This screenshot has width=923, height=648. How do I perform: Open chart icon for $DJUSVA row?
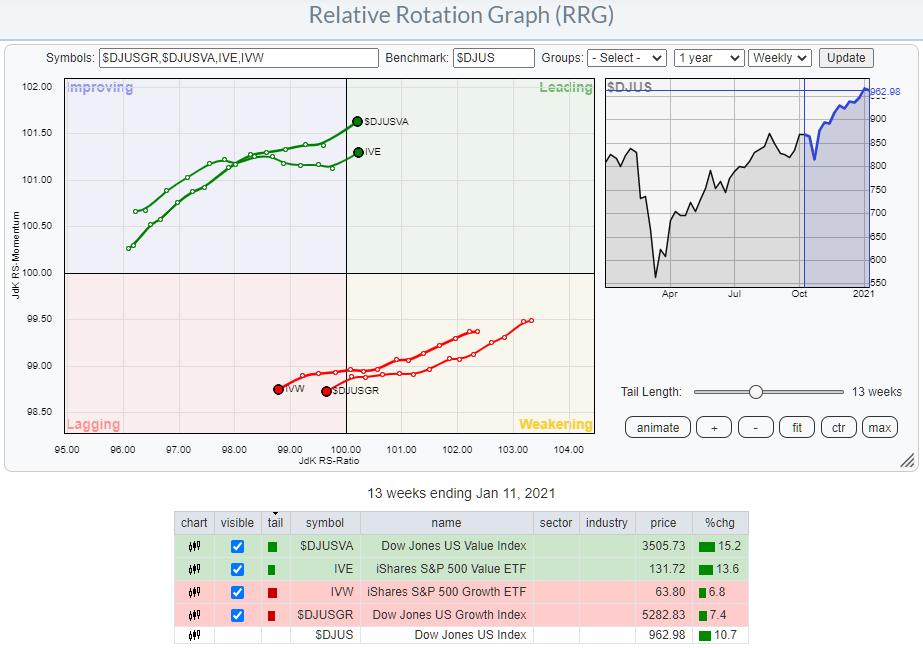(x=194, y=547)
